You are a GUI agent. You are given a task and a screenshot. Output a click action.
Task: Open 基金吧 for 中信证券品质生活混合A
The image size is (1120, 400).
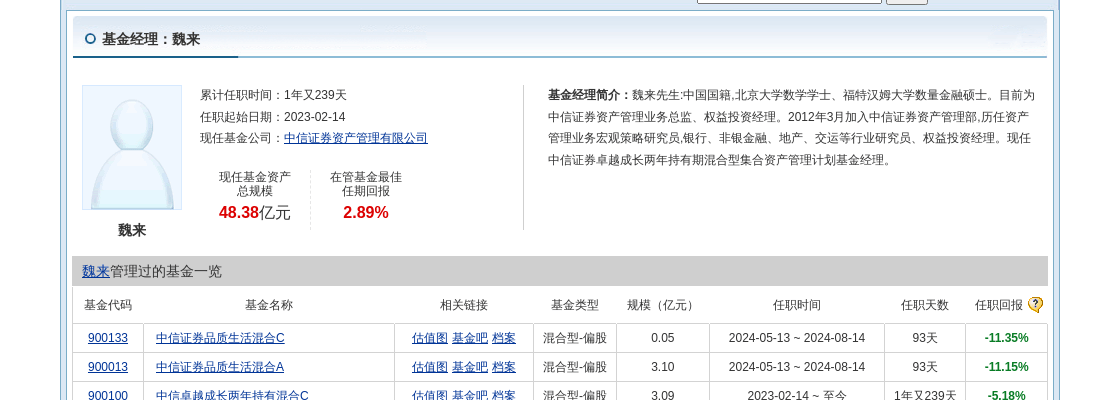coord(470,367)
